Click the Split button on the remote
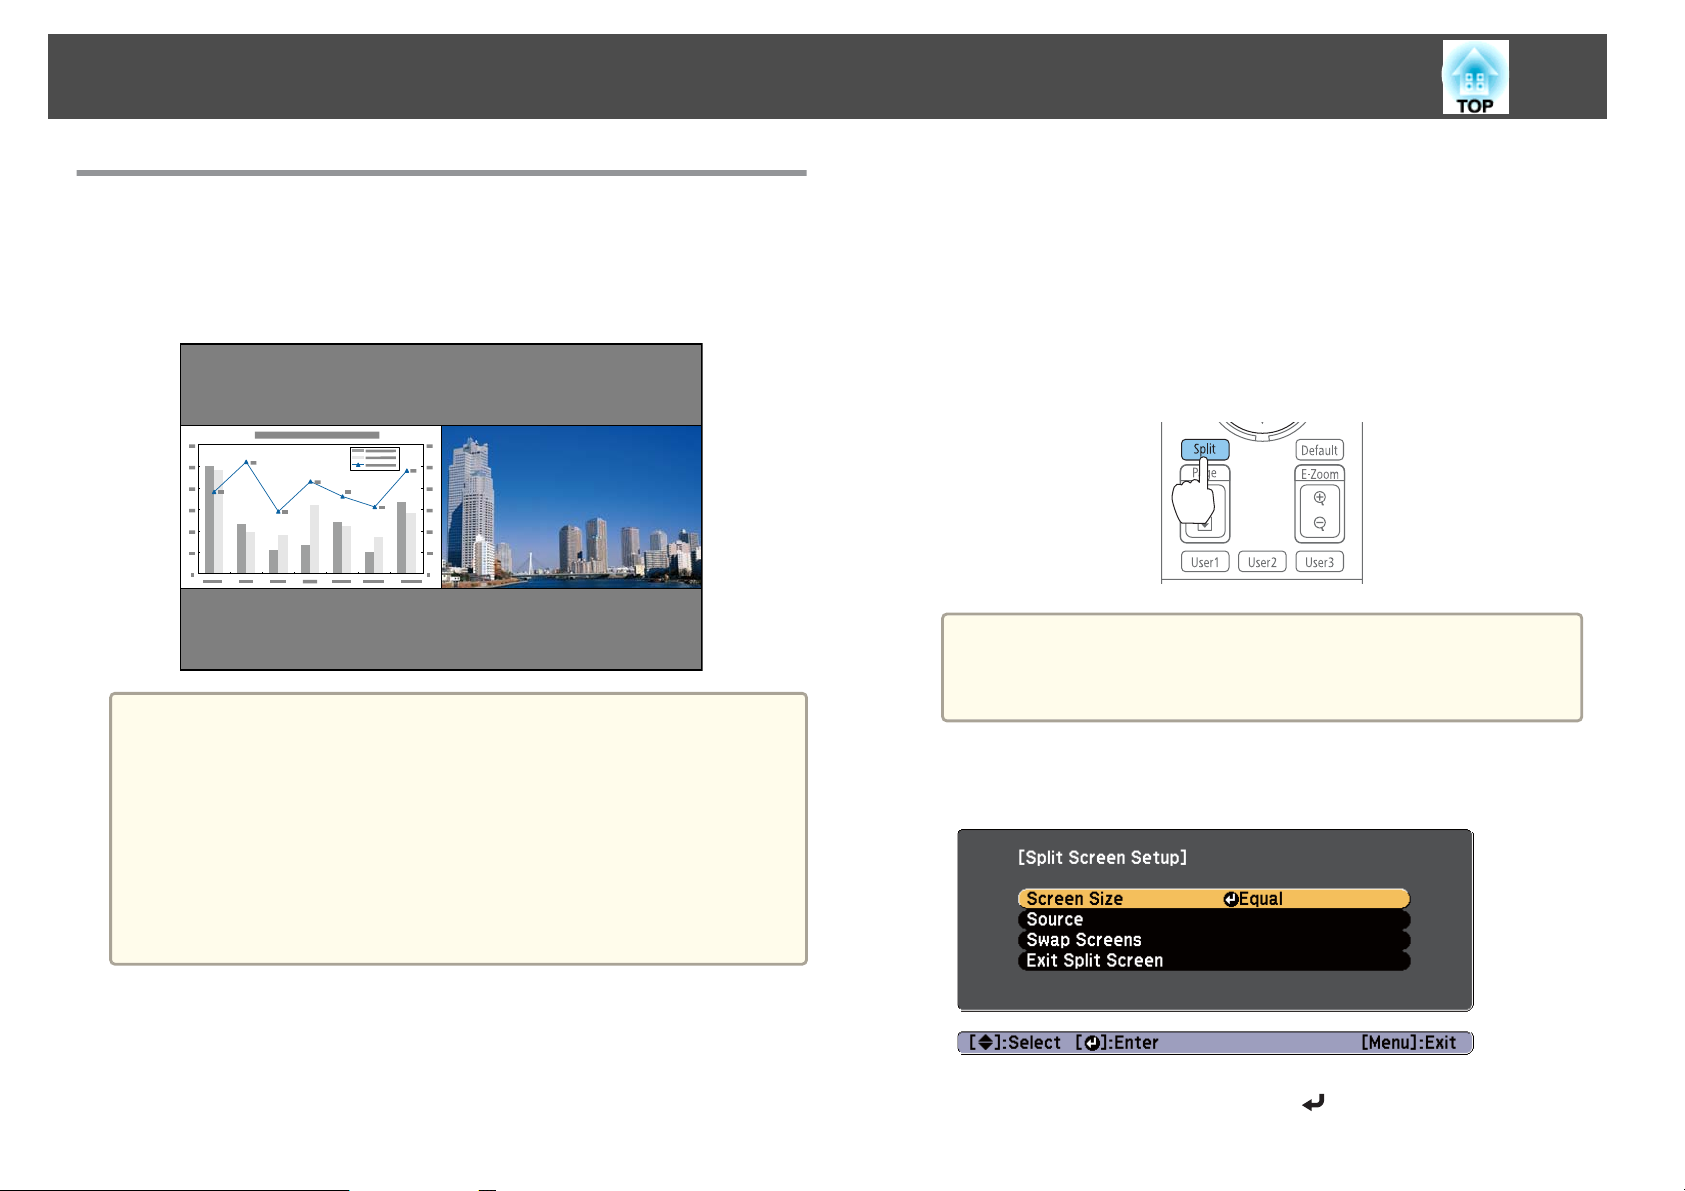 tap(1204, 449)
